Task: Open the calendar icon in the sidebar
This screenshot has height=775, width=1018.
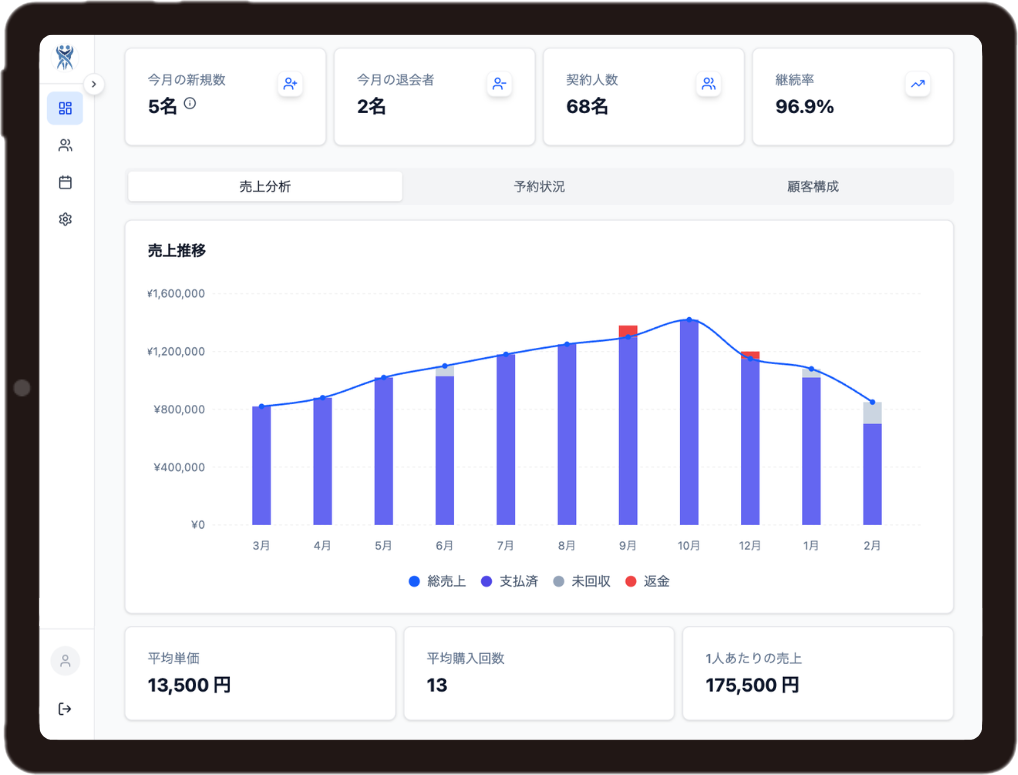Action: coord(65,181)
